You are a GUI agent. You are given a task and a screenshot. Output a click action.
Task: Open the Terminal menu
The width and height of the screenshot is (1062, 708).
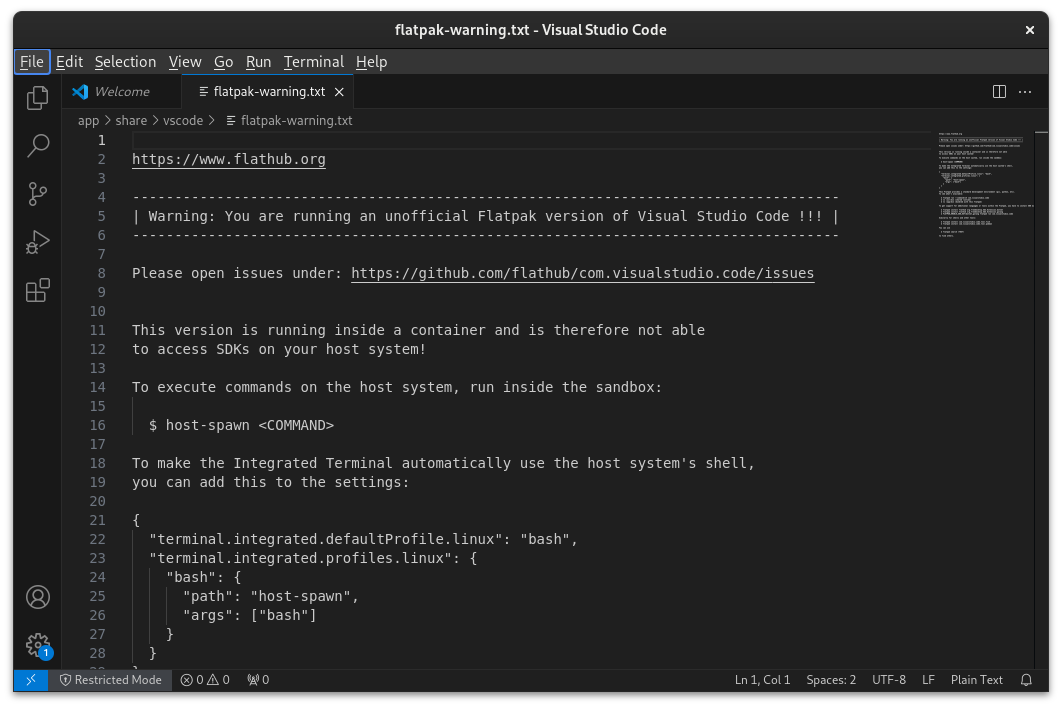[314, 62]
